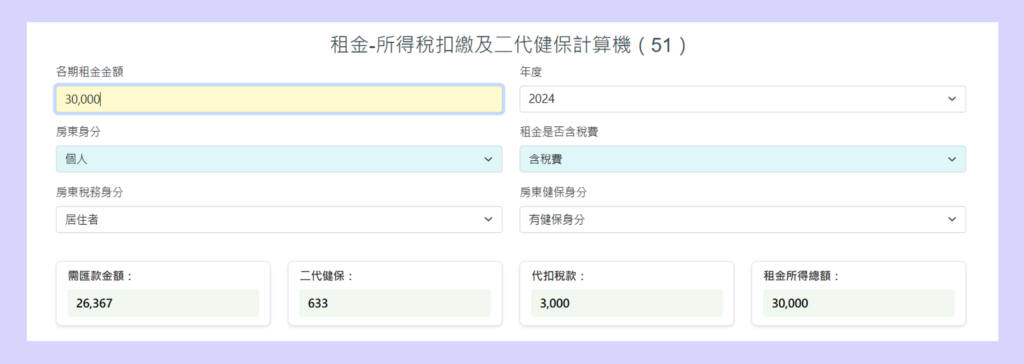Click the 各期租金金額 field label
This screenshot has width=1024, height=364.
(89, 72)
